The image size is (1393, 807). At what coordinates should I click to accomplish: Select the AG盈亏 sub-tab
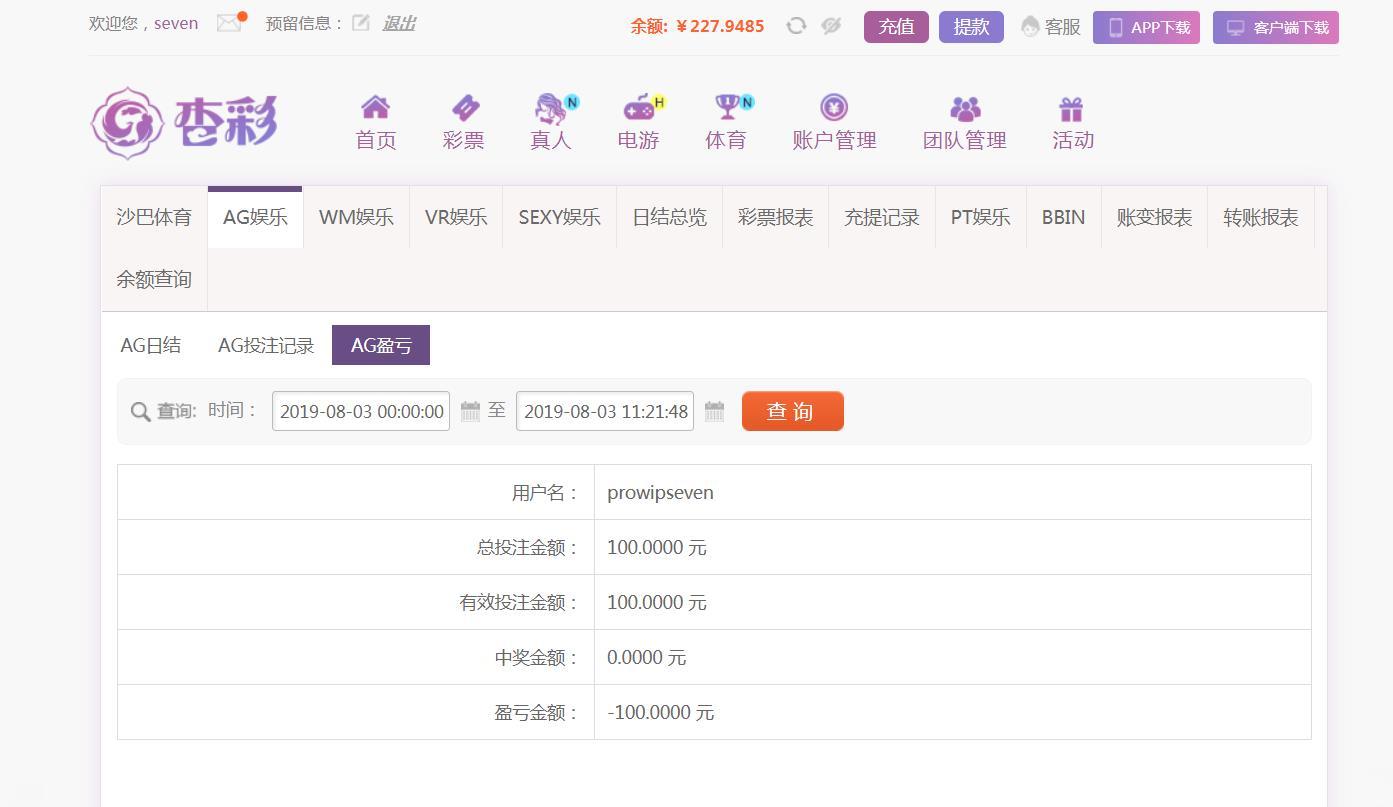381,345
